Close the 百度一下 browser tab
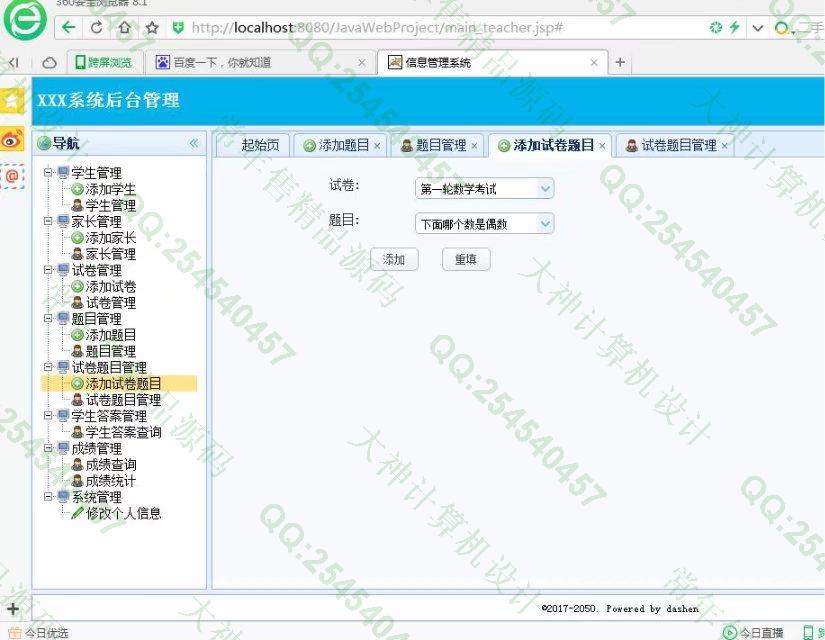825x640 pixels. 361,63
